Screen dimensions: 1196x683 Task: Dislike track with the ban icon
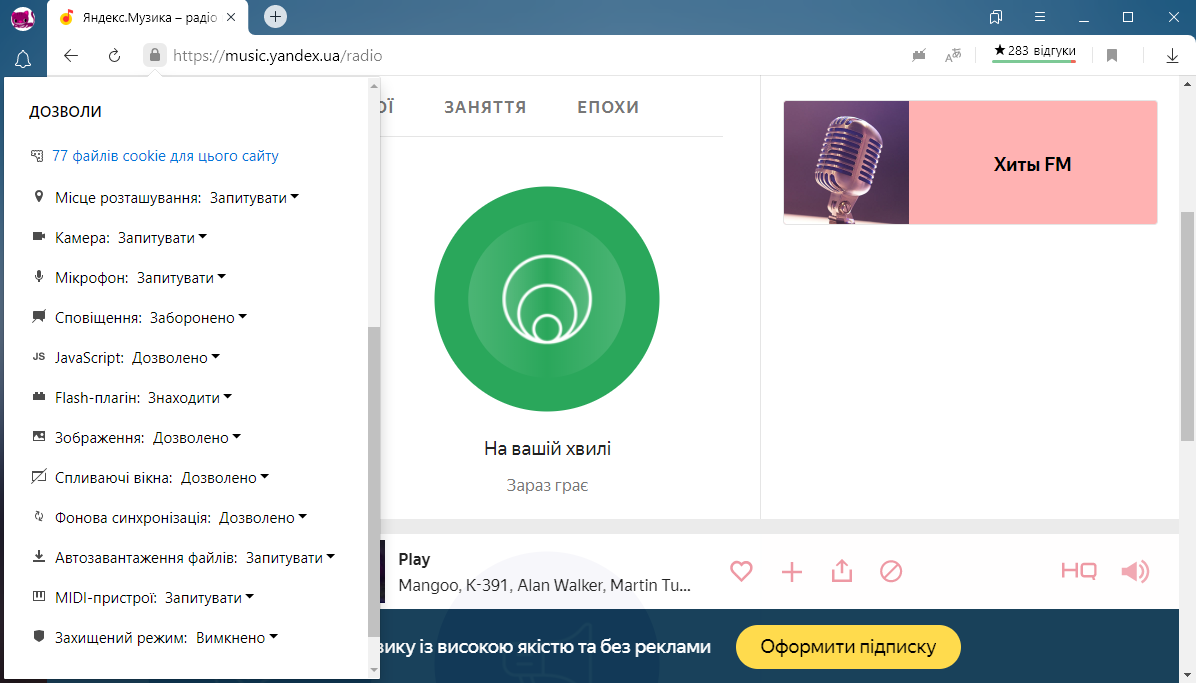pyautogui.click(x=891, y=571)
